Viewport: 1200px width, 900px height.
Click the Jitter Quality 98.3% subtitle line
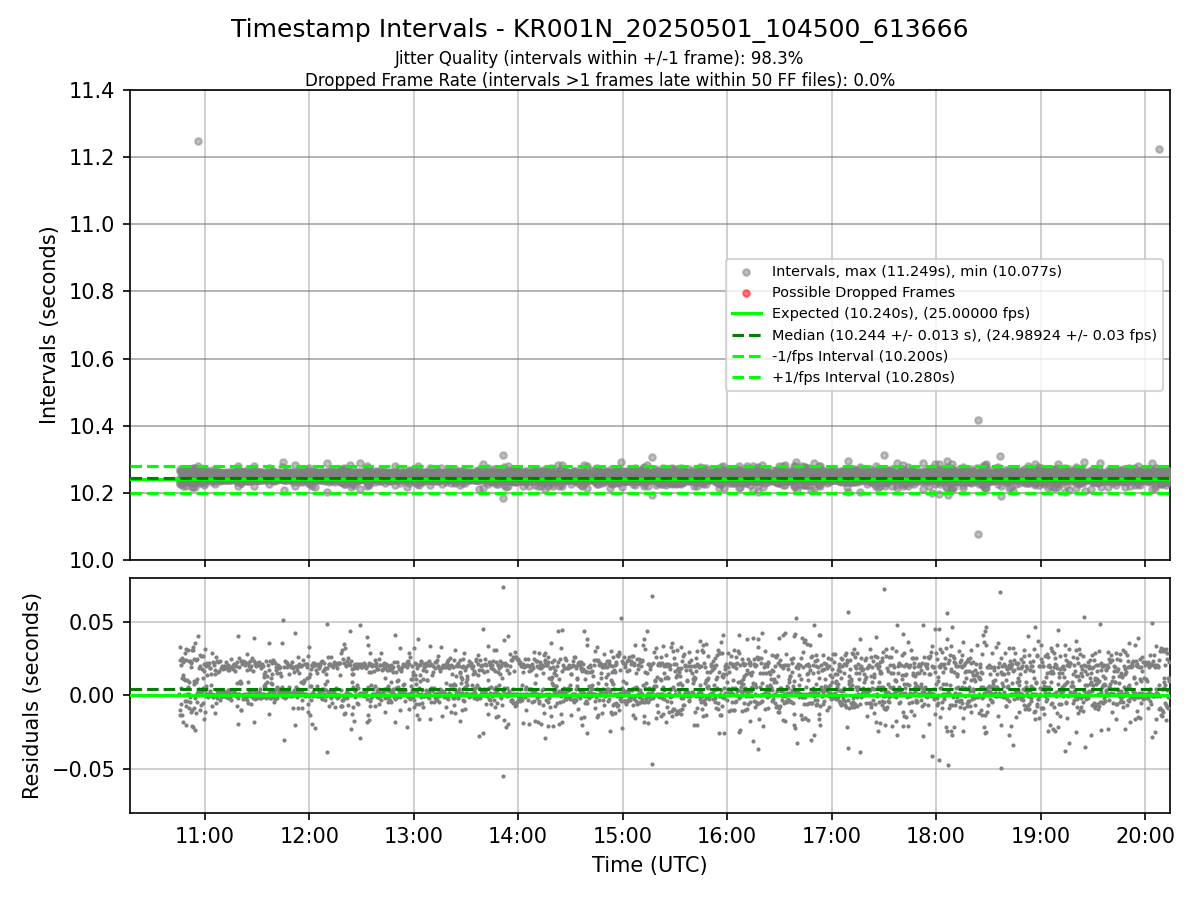(599, 58)
